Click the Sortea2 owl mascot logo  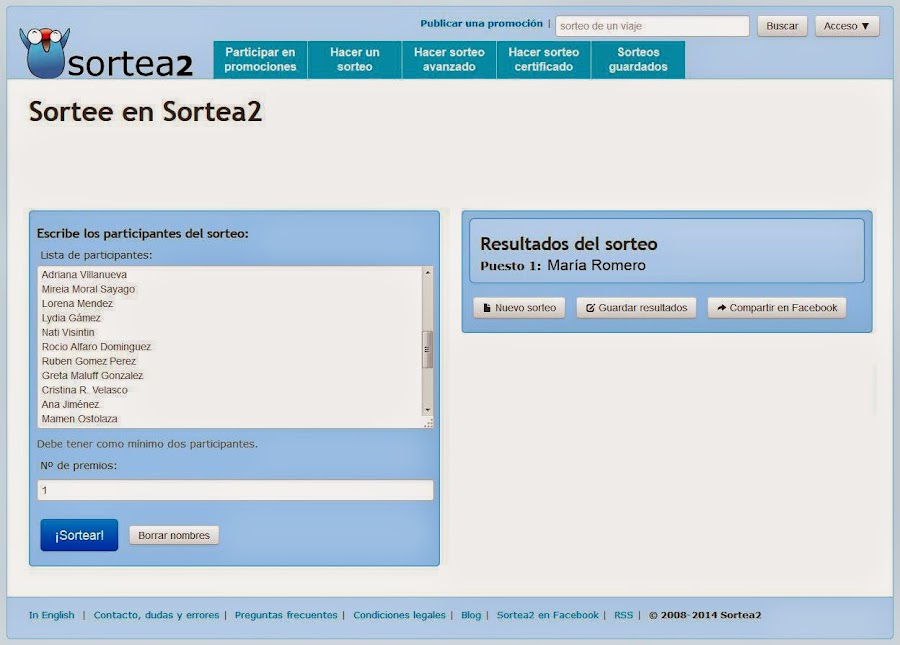pyautogui.click(x=44, y=53)
